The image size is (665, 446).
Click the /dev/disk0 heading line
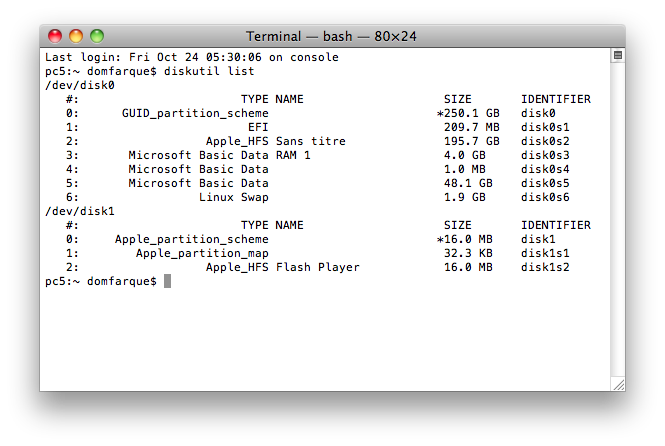80,85
